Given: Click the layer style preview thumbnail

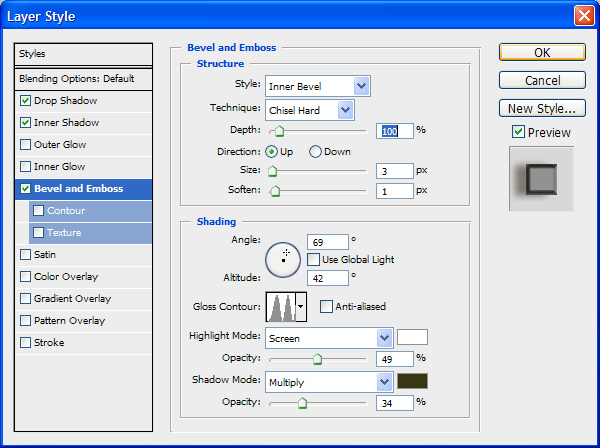Looking at the screenshot, I should coord(539,179).
